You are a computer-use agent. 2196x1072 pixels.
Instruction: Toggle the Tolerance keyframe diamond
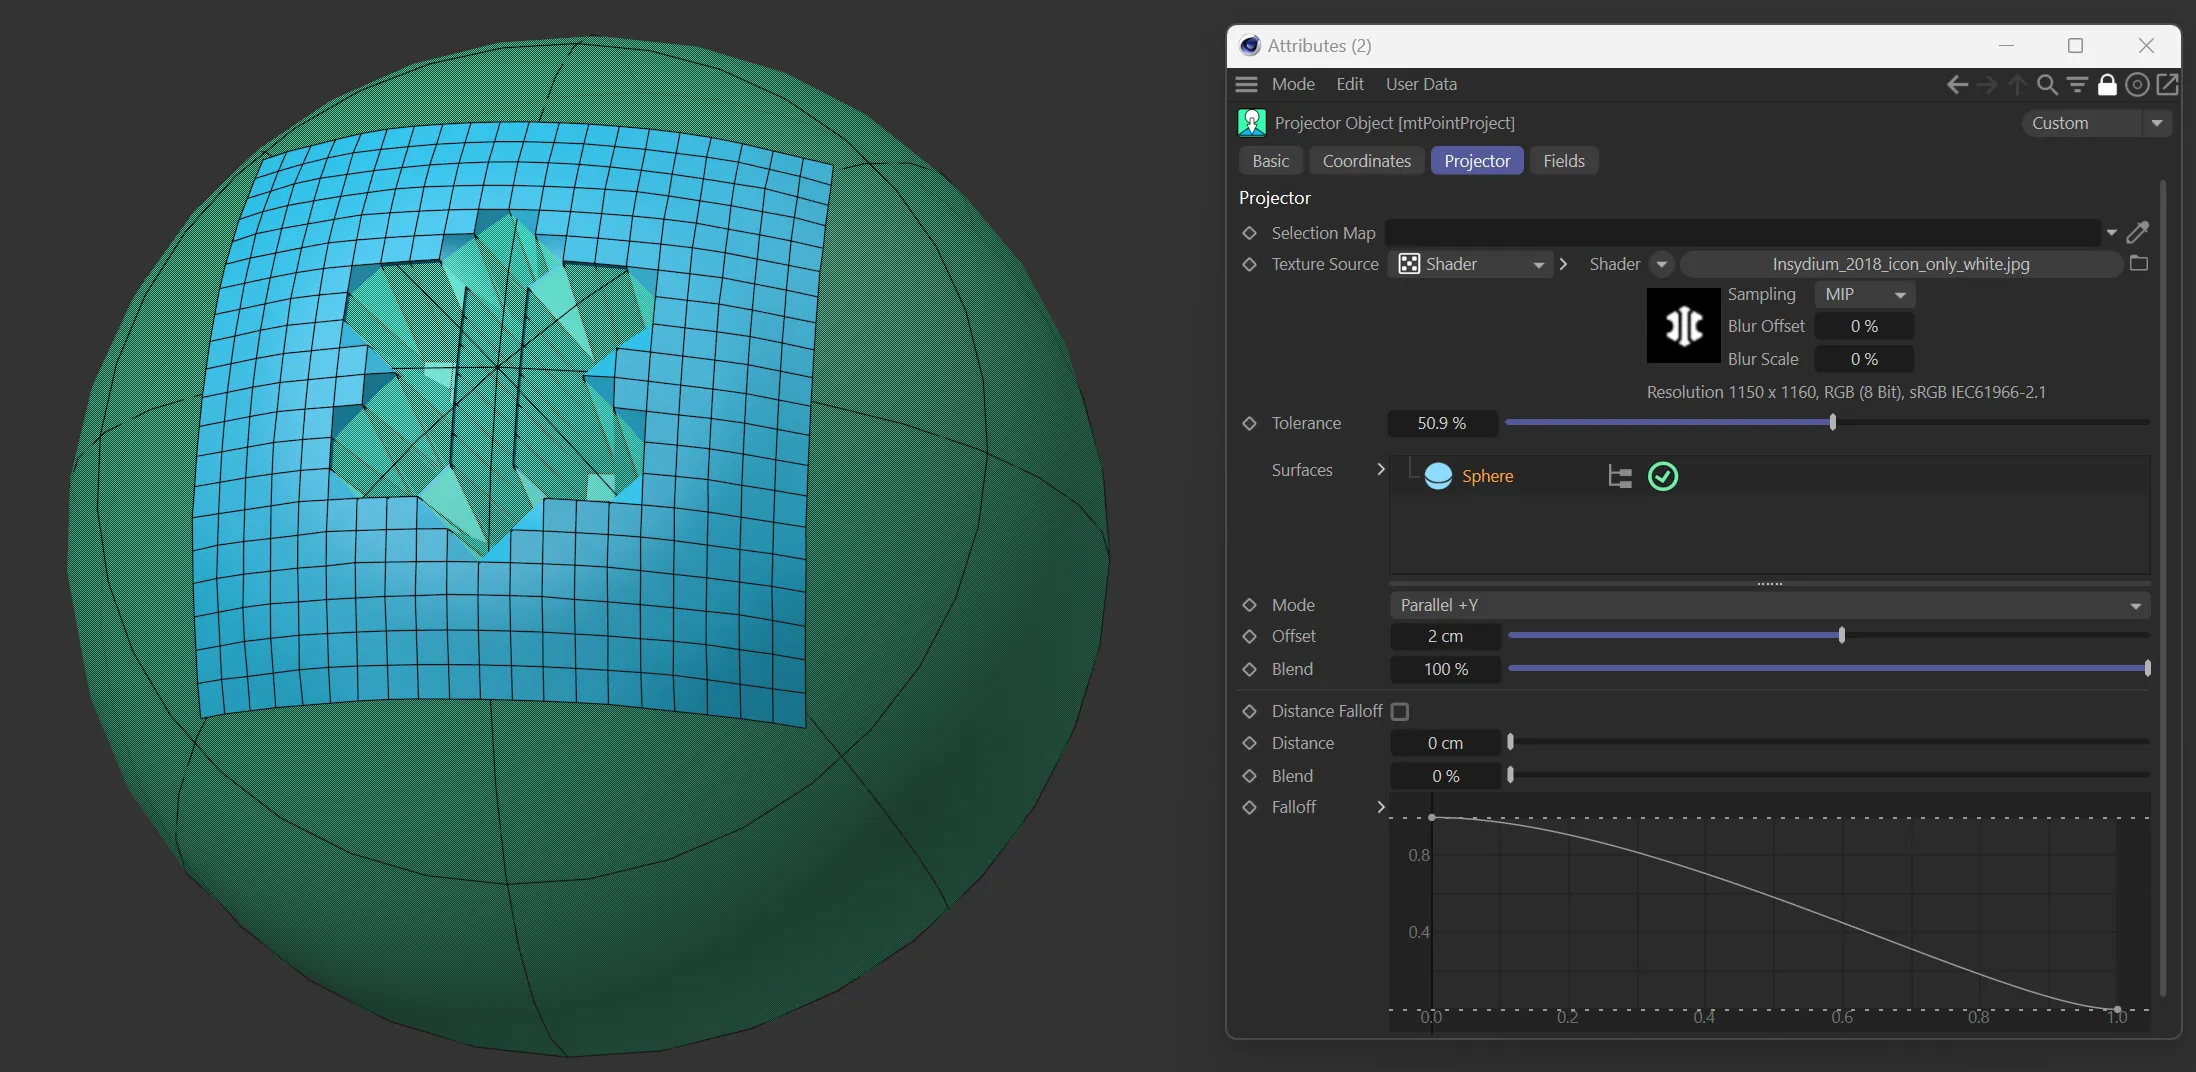point(1249,424)
